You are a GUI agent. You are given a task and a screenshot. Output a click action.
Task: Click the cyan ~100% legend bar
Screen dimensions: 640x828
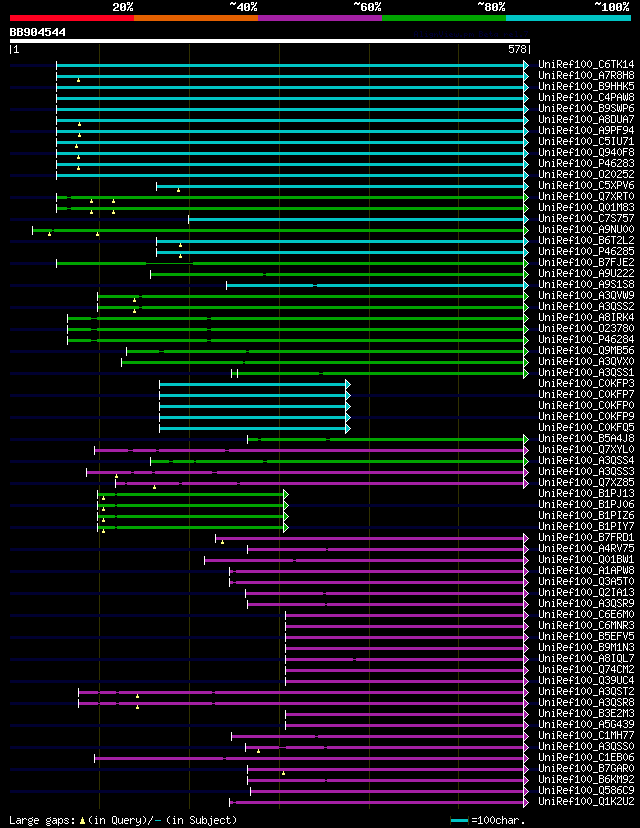[568, 18]
